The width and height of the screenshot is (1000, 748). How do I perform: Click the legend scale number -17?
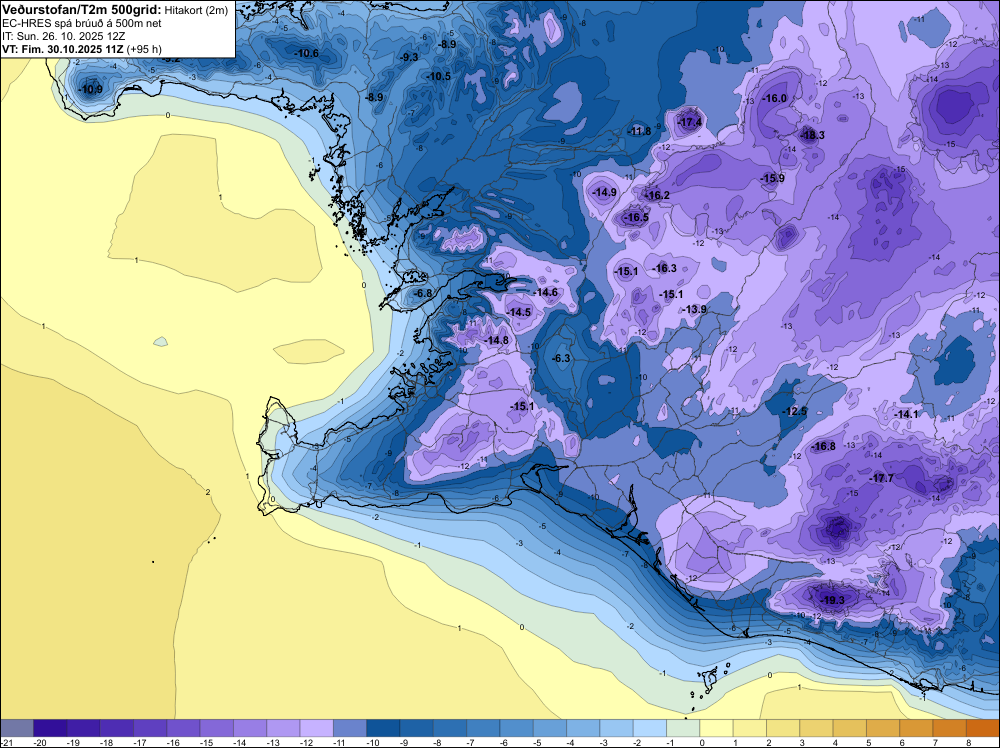coord(140,743)
